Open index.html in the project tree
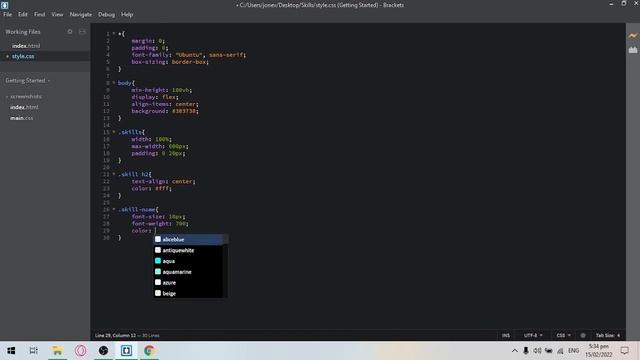 (24, 107)
